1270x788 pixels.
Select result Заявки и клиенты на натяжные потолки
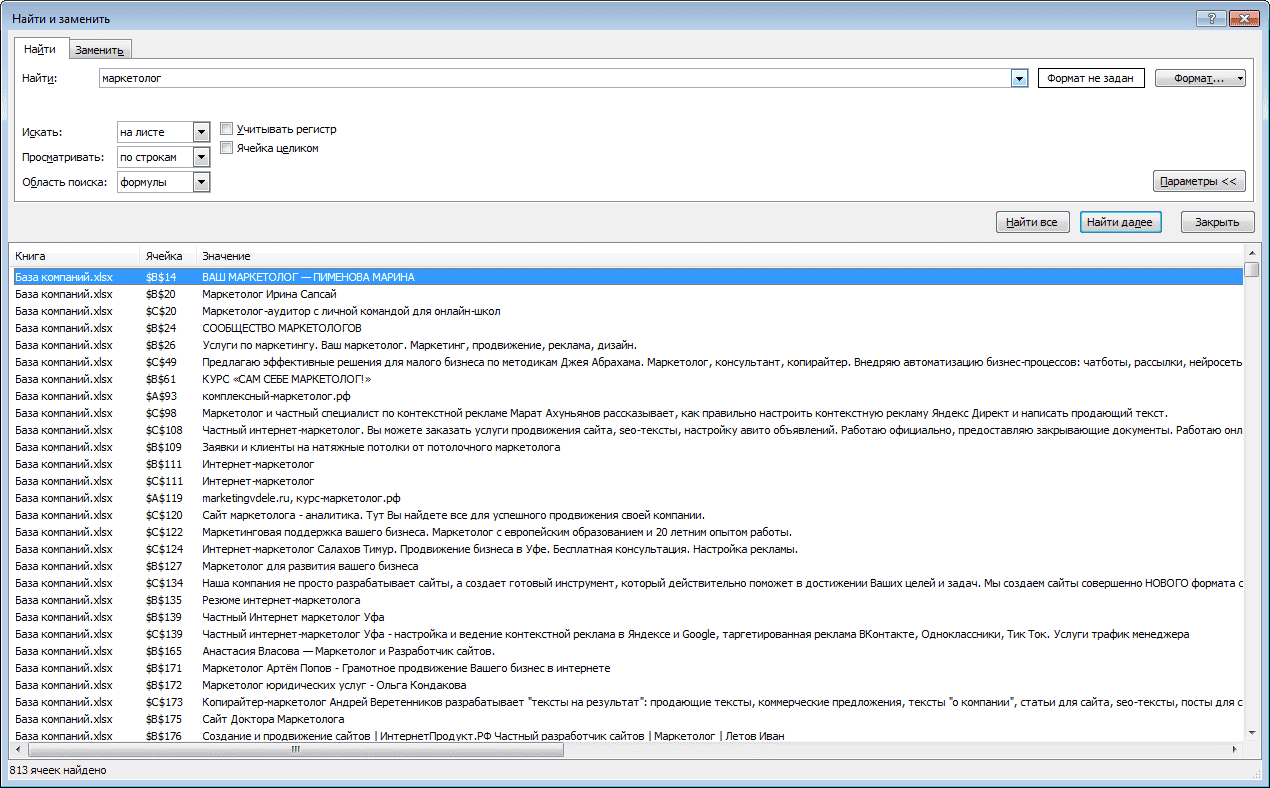point(627,447)
